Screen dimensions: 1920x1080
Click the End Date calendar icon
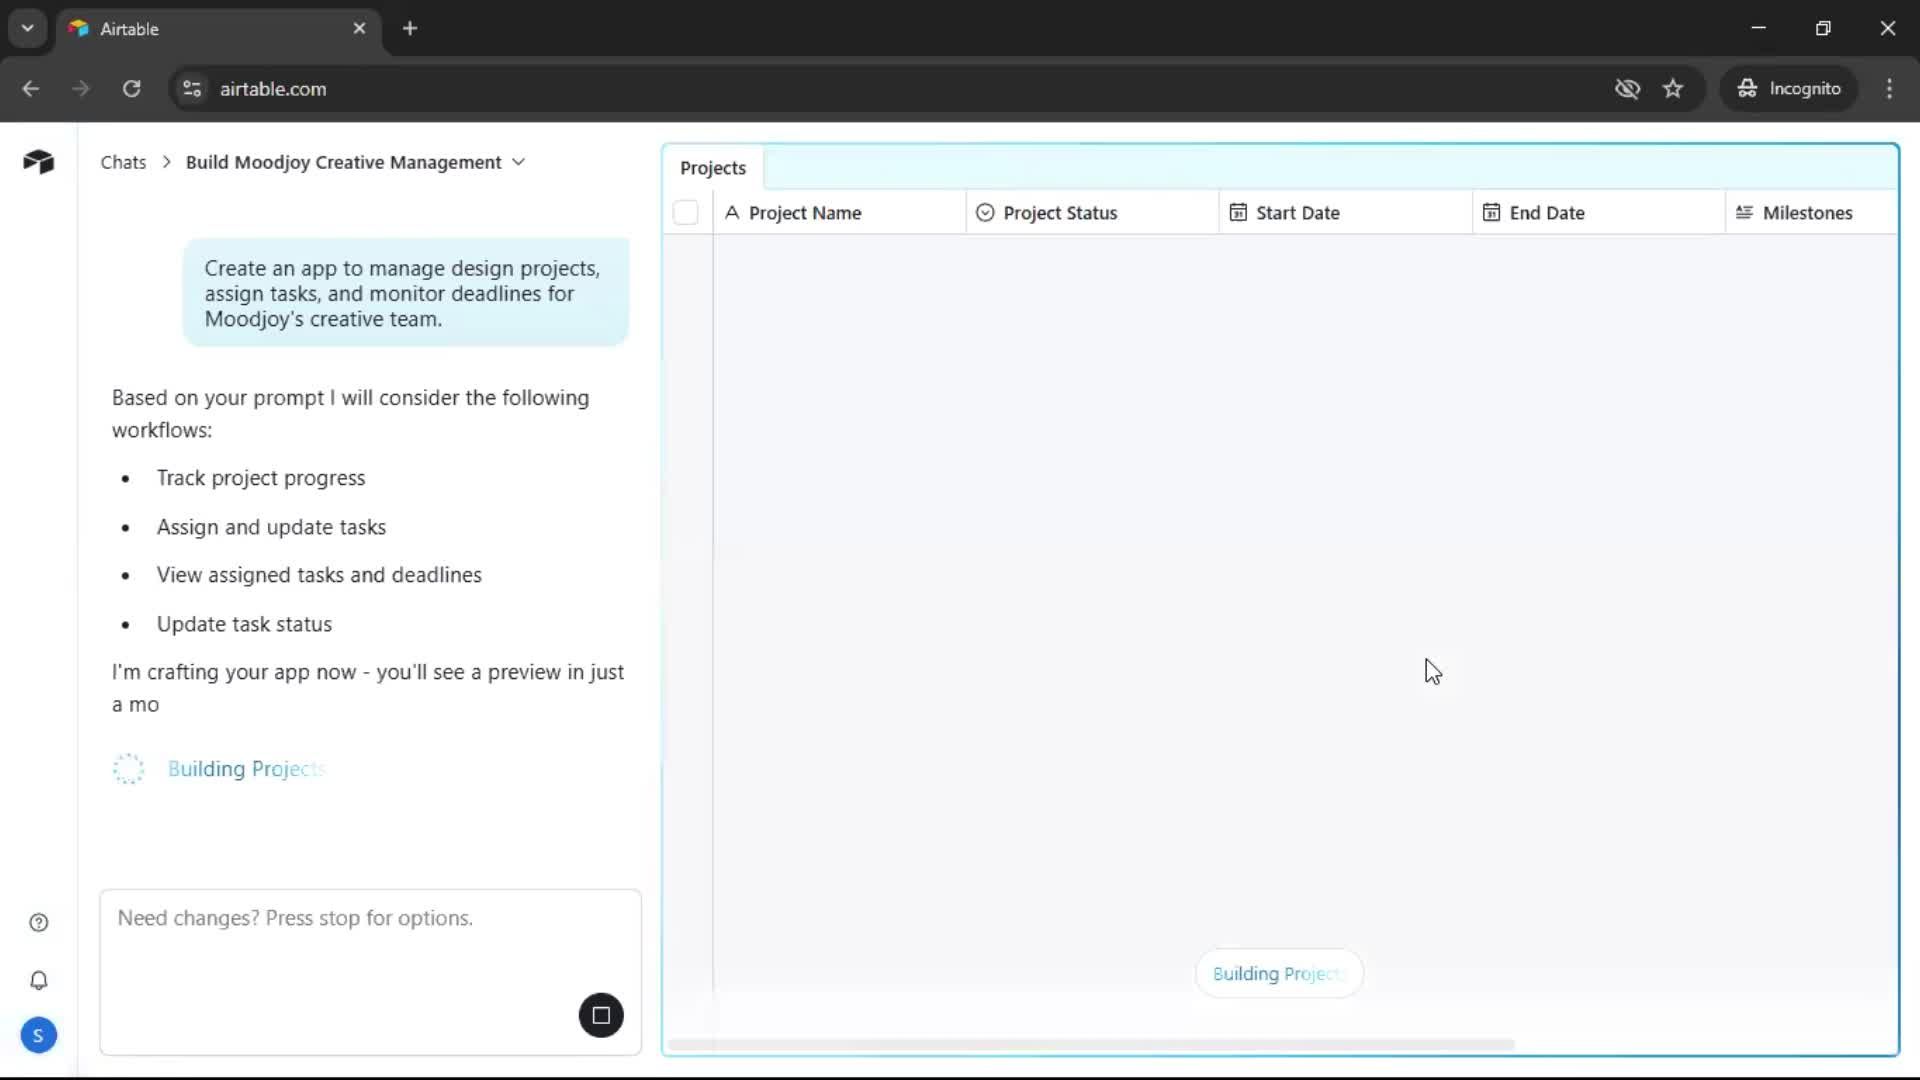1491,213
